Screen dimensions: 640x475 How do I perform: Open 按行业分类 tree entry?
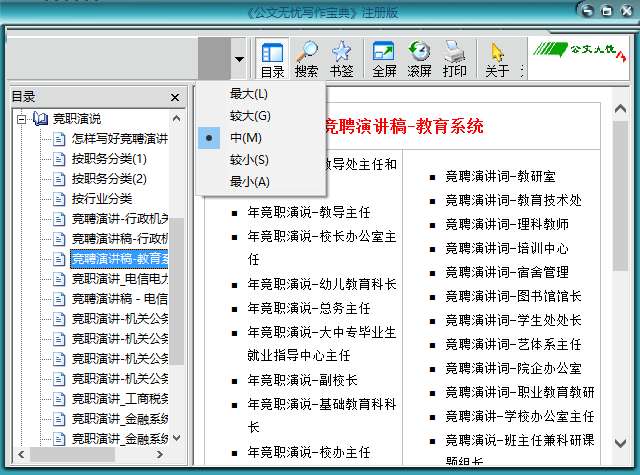point(102,199)
